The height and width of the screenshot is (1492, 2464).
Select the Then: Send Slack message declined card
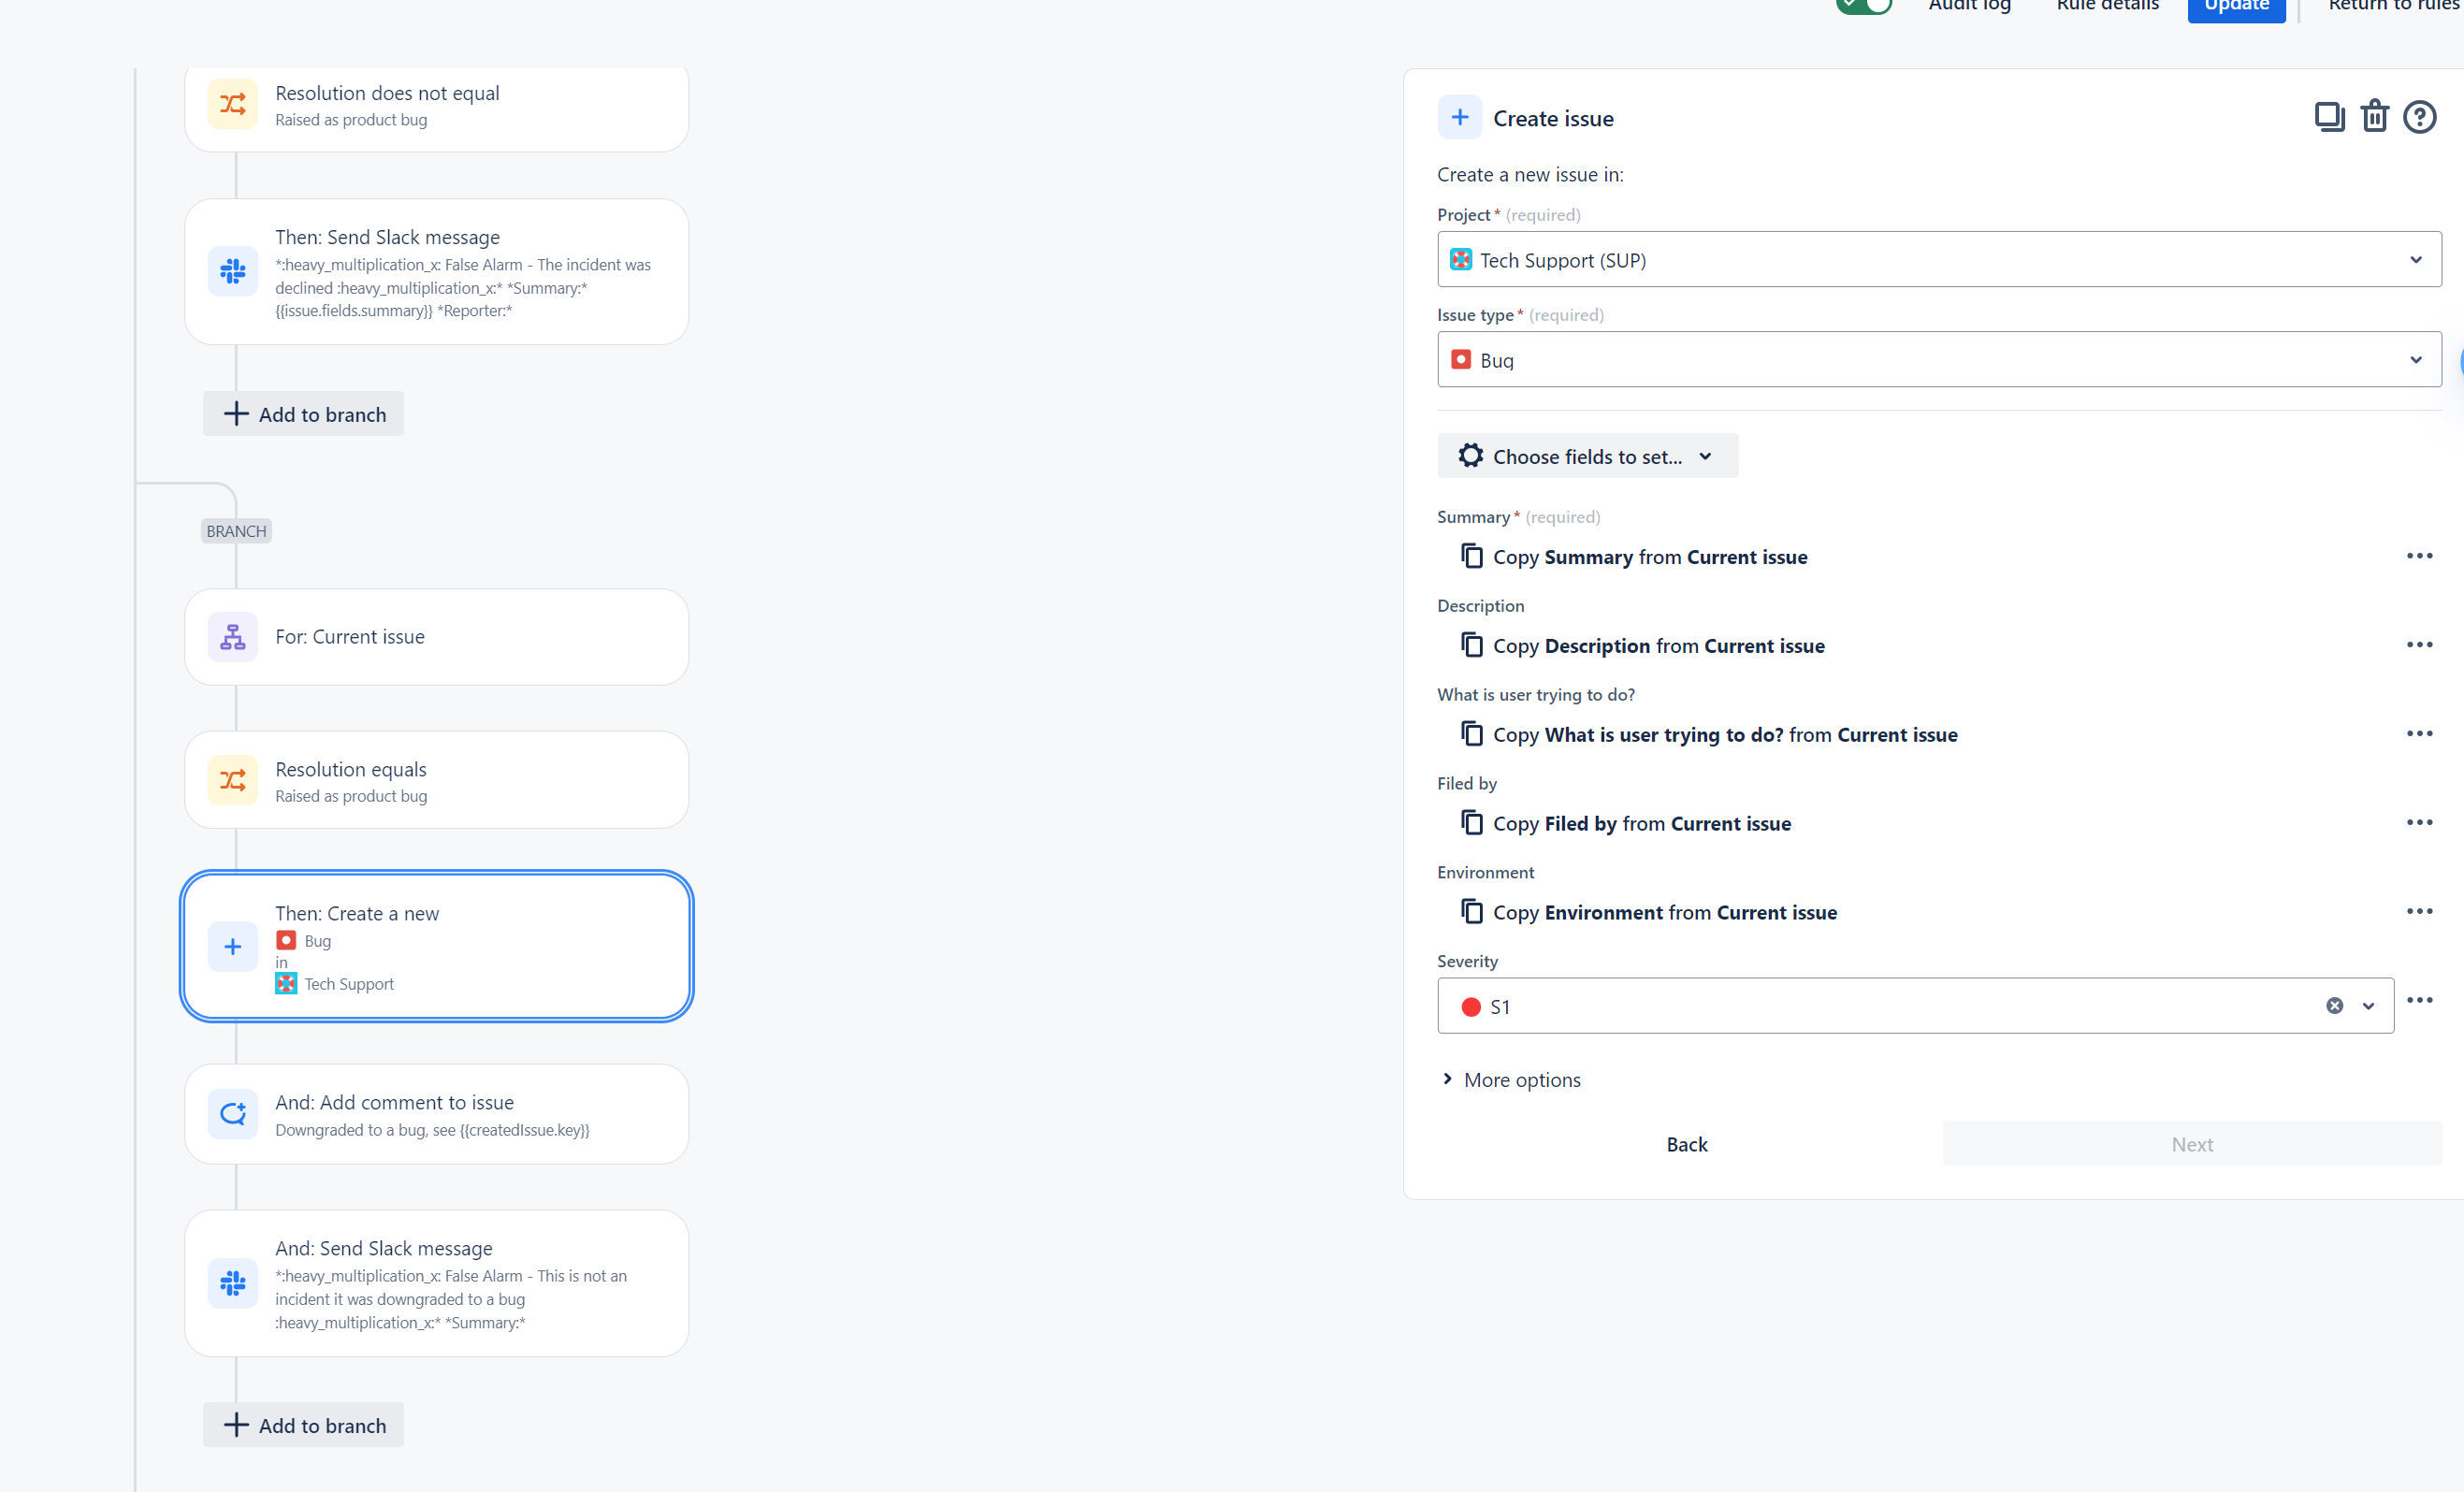pos(437,272)
